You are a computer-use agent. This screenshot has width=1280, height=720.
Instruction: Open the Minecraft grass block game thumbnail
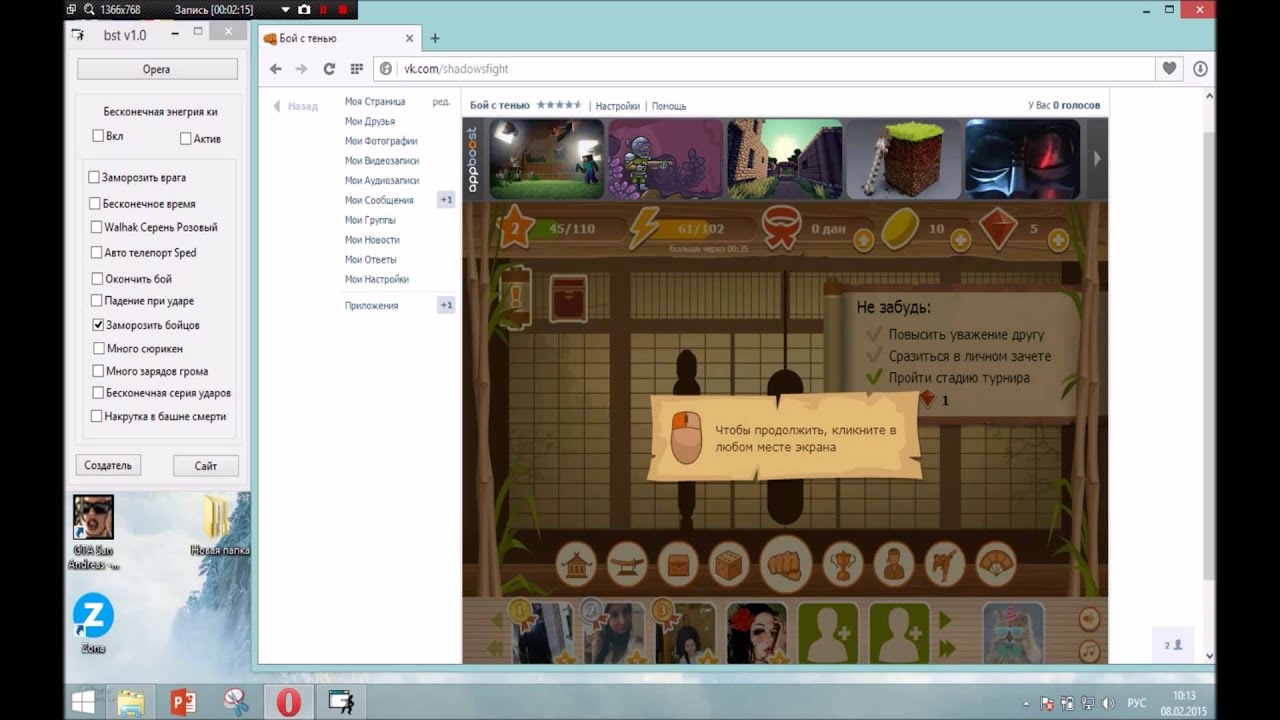click(x=904, y=158)
